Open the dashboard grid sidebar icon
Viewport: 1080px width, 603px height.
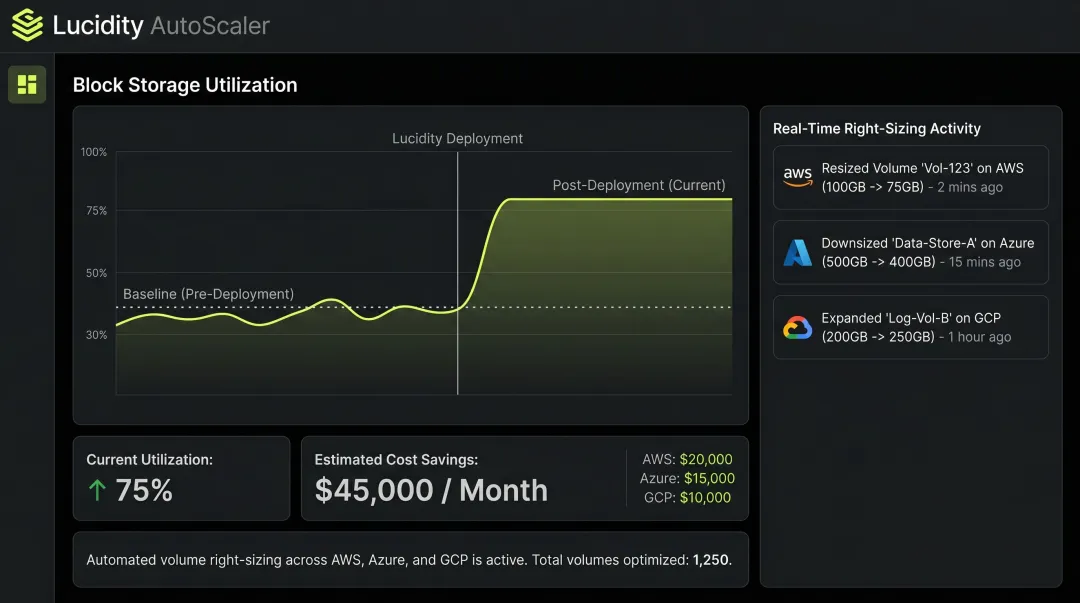(x=27, y=84)
